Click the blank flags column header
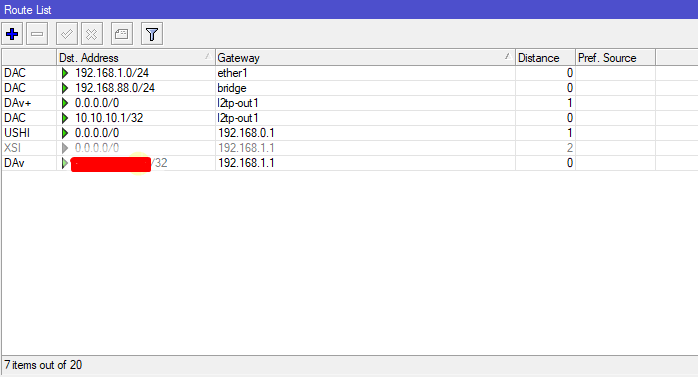This screenshot has height=377, width=698. (x=29, y=58)
